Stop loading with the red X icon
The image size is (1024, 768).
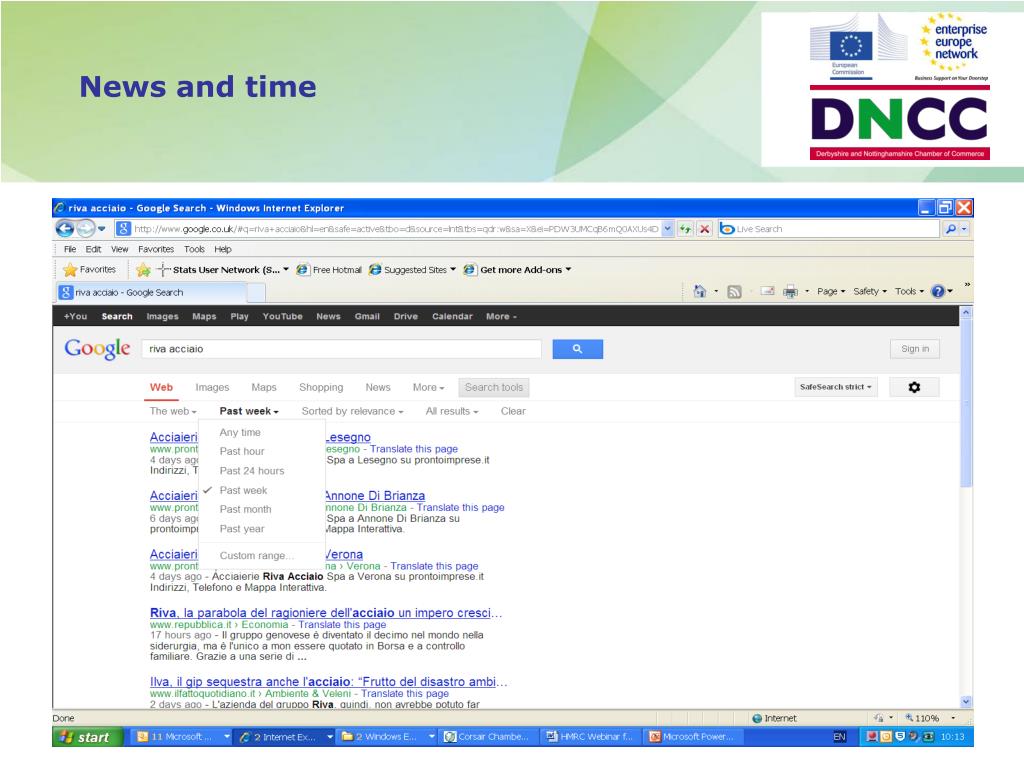pyautogui.click(x=704, y=229)
